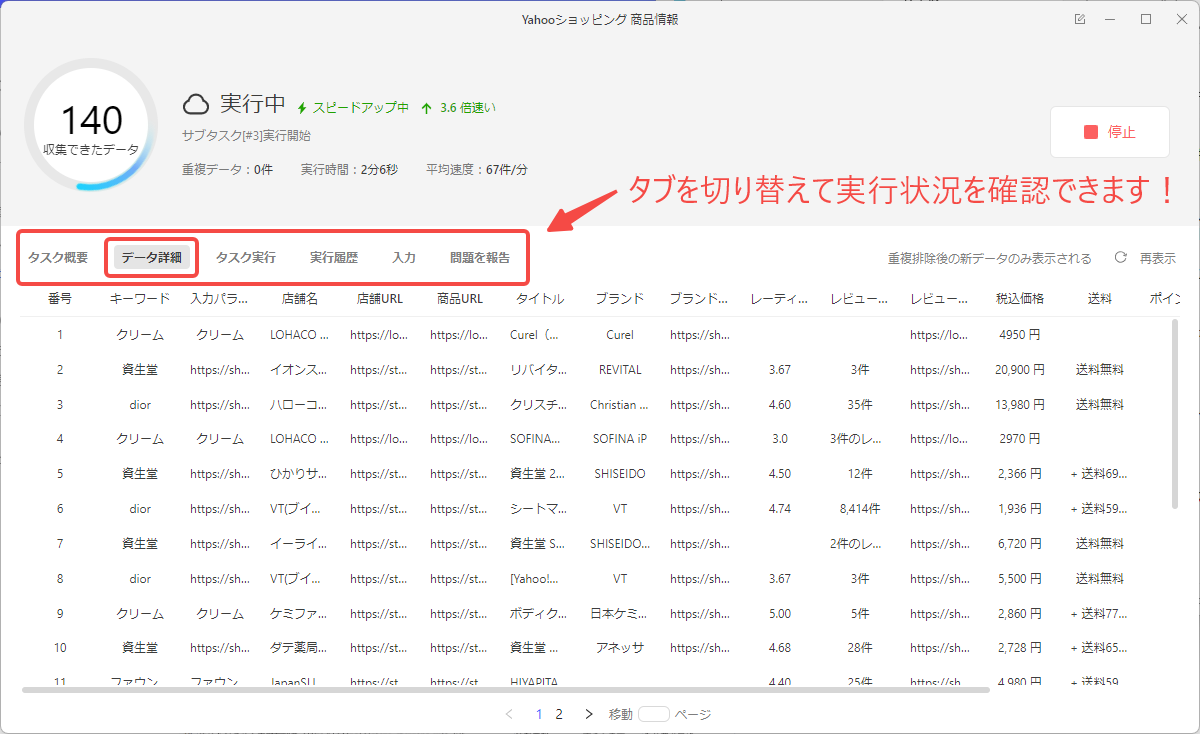Click the page number input box
The image size is (1200, 734).
coord(653,714)
